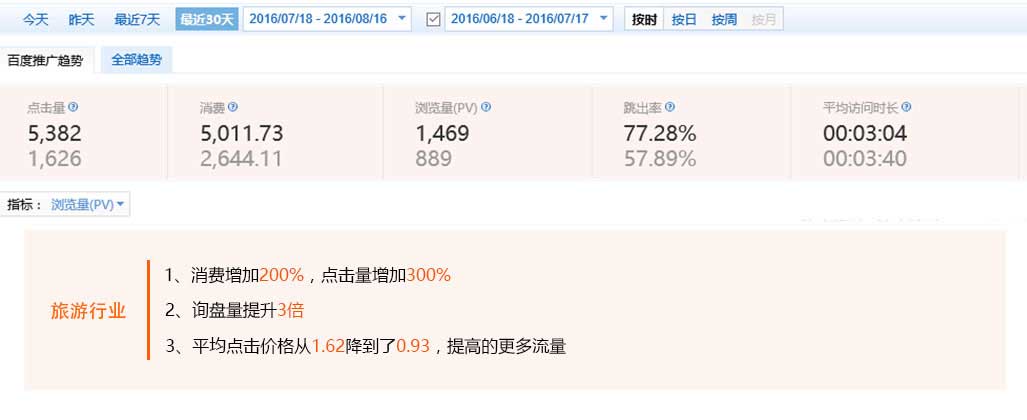Viewport: 1027px width, 420px height.
Task: Expand the 指标 浏览量(PV) metric dropdown
Action: point(88,204)
